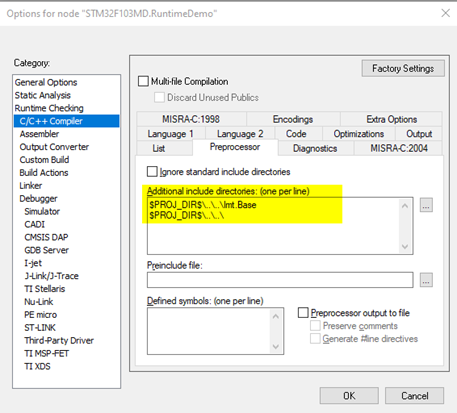Select Output Converter category
Screen dimensions: 457x413
[54, 147]
